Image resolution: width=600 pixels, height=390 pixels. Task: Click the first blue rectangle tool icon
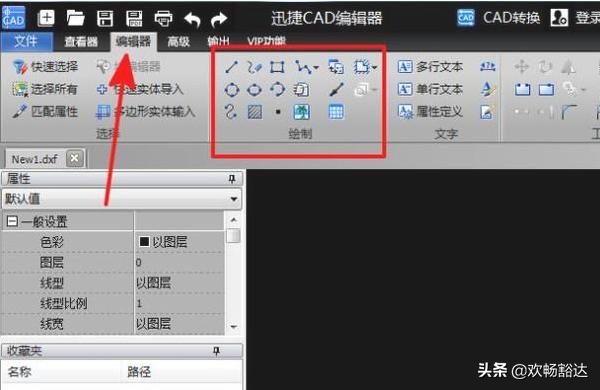522,90
